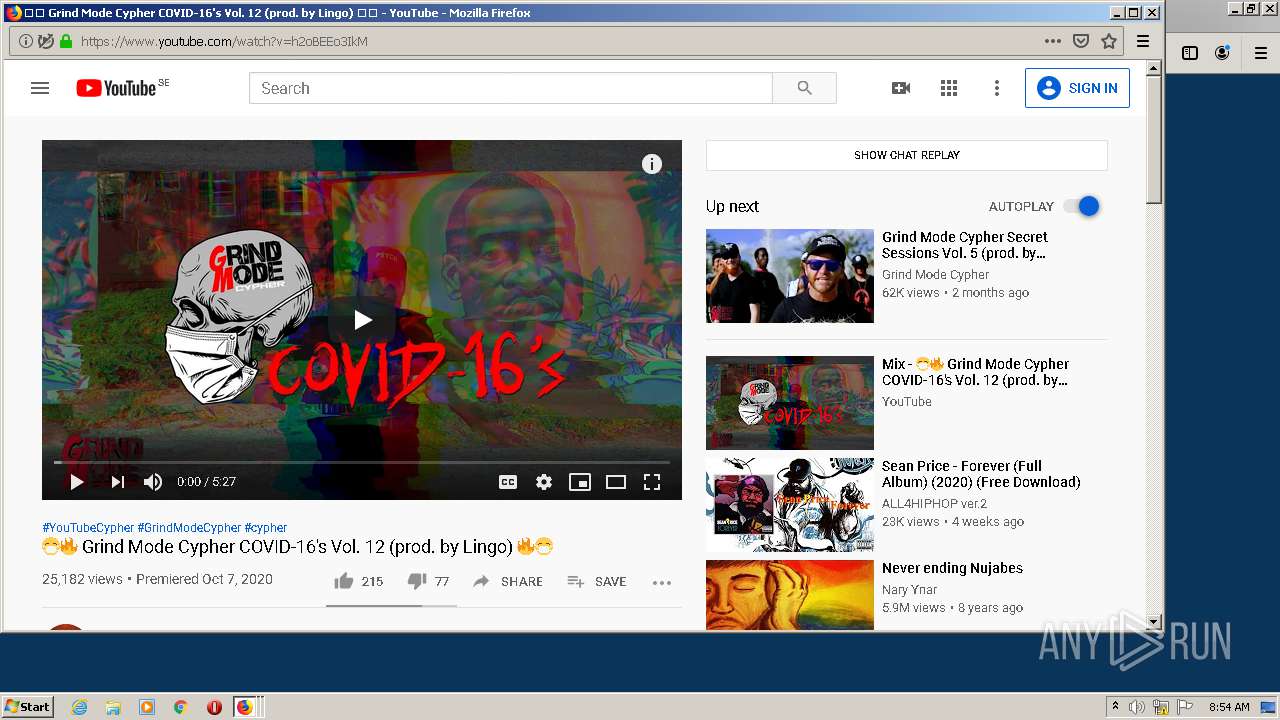Click the green padlock security icon
1280x720 pixels.
66,41
